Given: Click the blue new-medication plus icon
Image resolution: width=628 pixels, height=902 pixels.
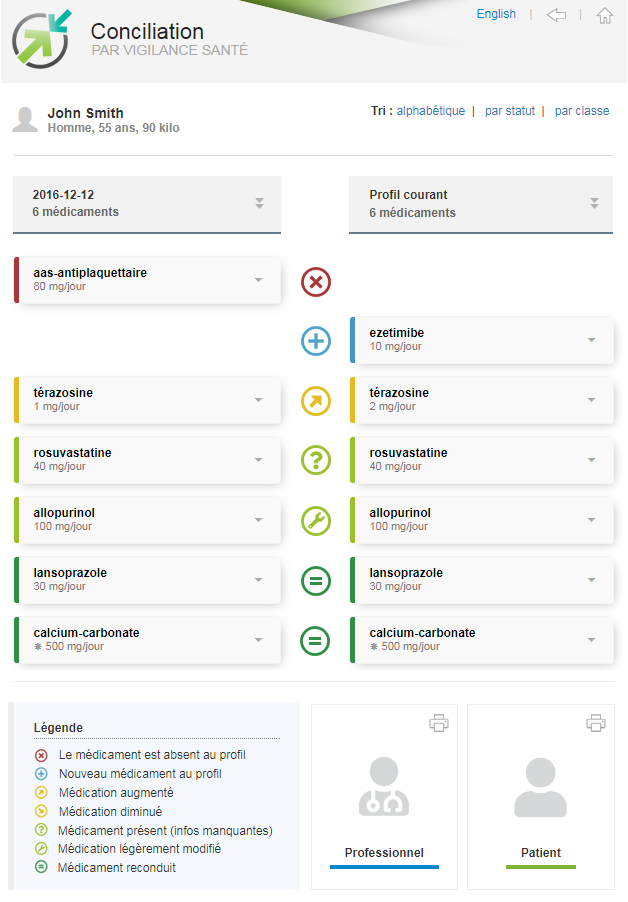Looking at the screenshot, I should coord(316,341).
